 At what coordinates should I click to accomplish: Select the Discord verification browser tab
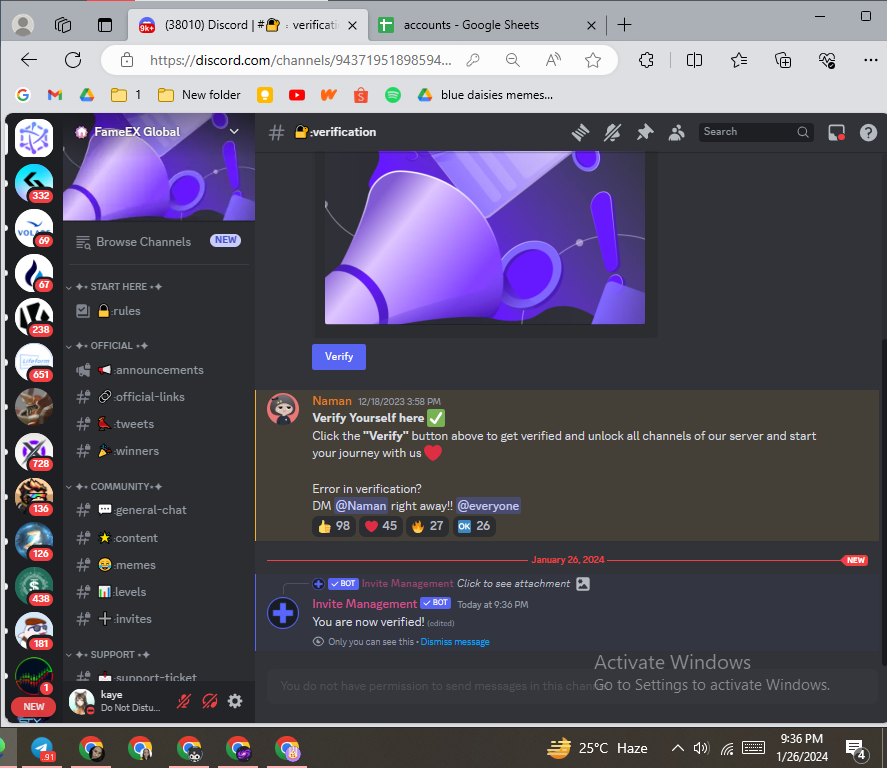pyautogui.click(x=248, y=25)
